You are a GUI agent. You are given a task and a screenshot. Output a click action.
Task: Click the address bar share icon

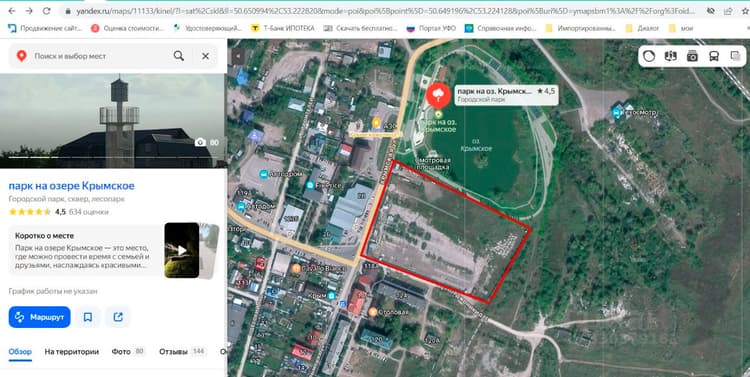(728, 11)
